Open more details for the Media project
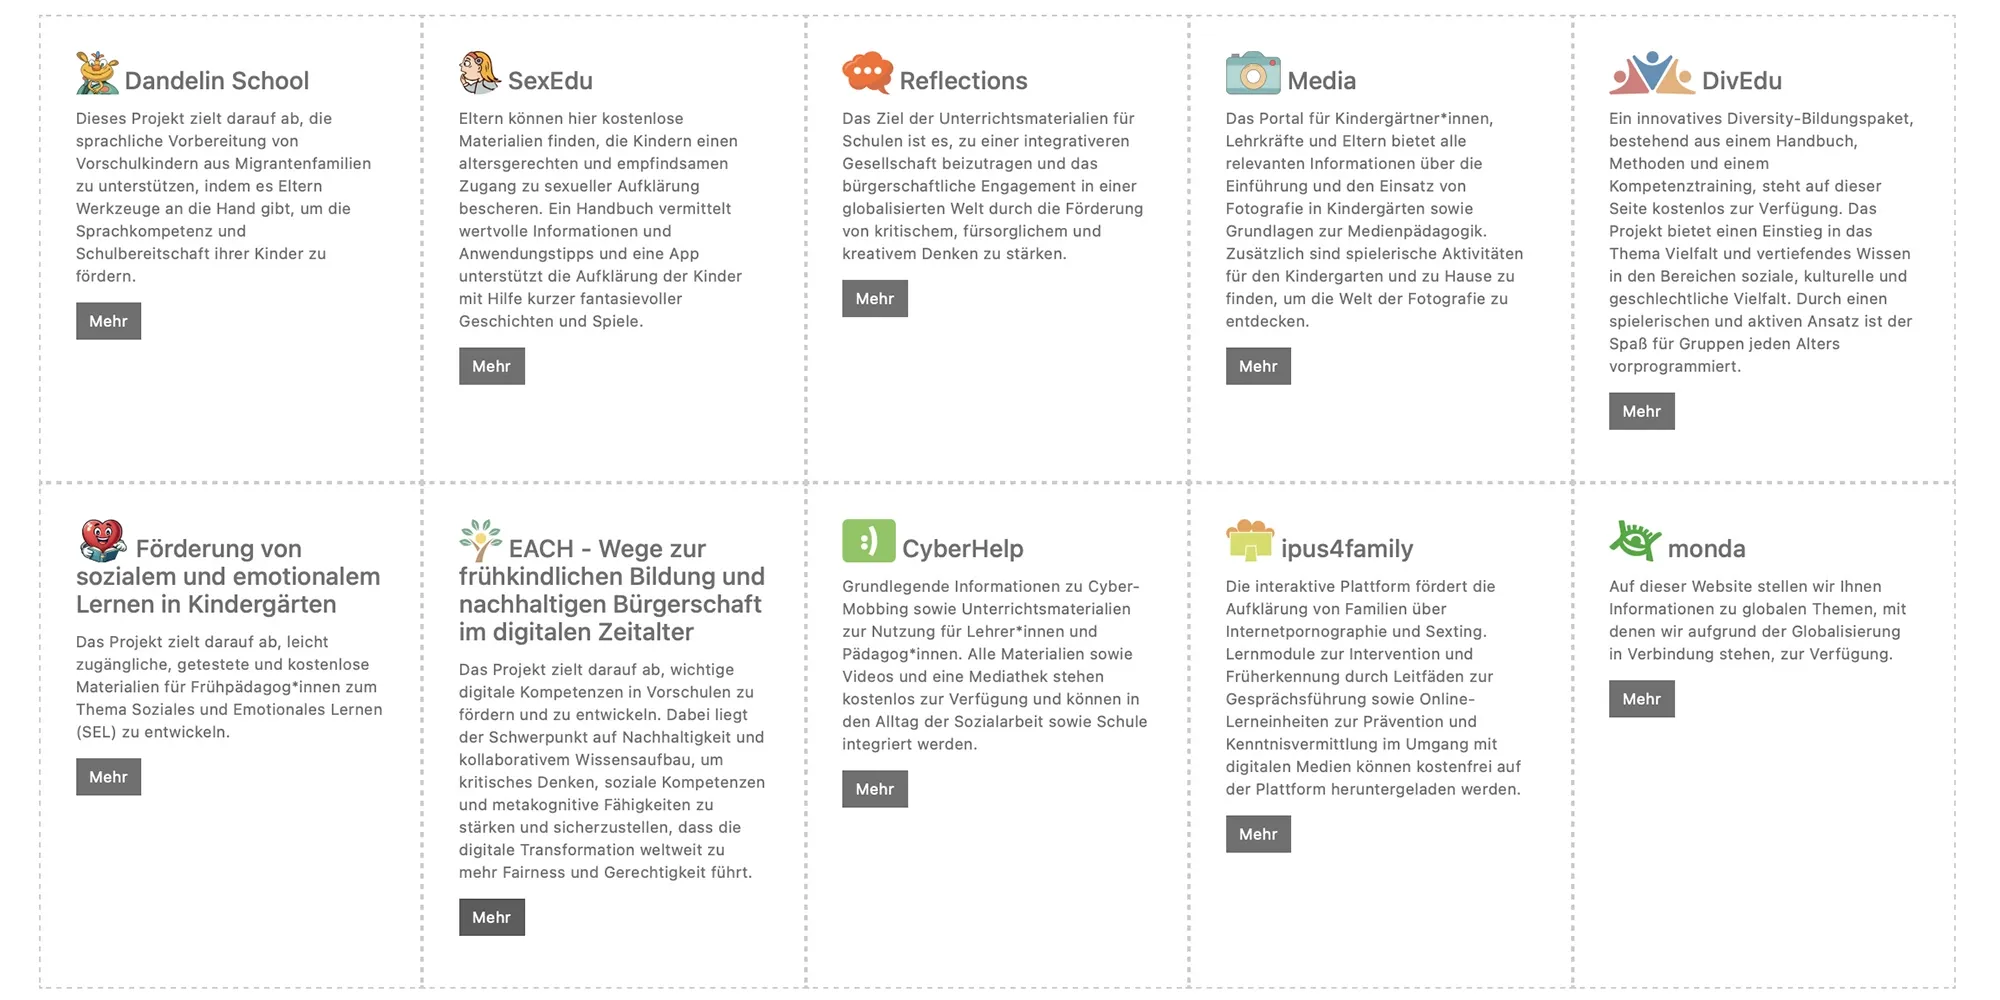Image resolution: width=2000 pixels, height=1000 pixels. tap(1258, 366)
